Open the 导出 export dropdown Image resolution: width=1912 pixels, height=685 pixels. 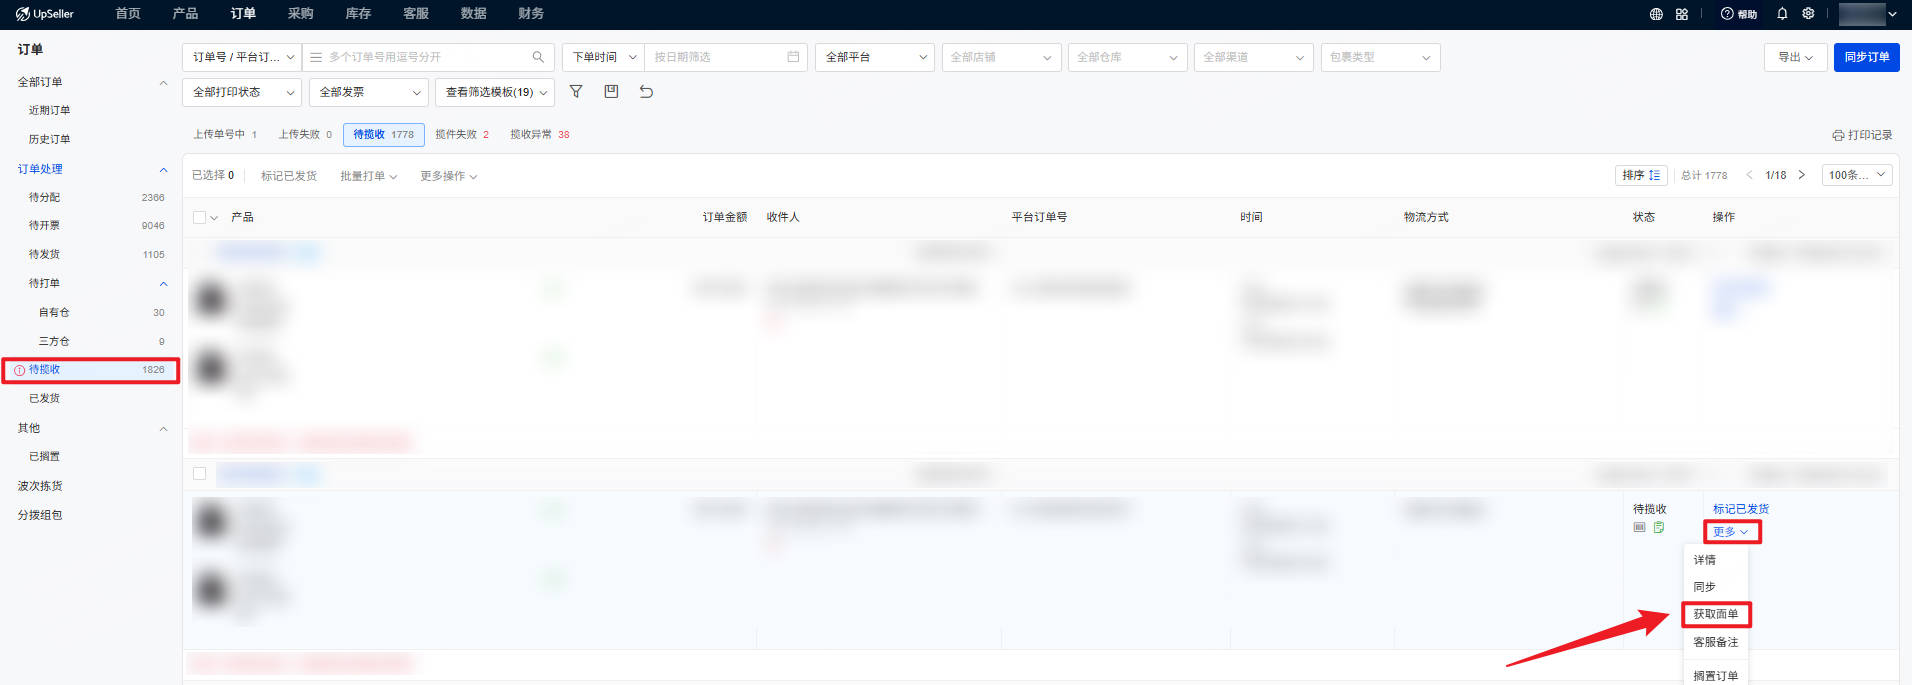point(1795,57)
